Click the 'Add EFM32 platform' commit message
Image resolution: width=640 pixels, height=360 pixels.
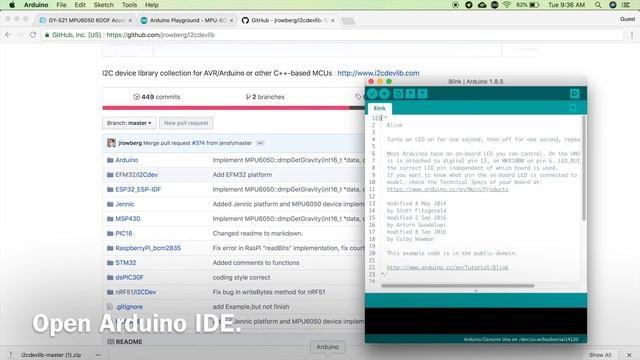point(242,175)
